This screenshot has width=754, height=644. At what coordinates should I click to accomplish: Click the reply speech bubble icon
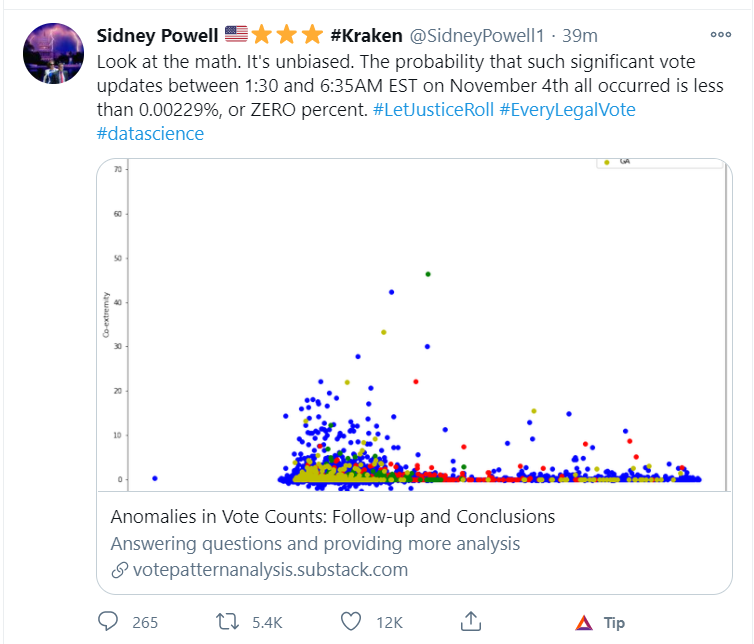(109, 622)
